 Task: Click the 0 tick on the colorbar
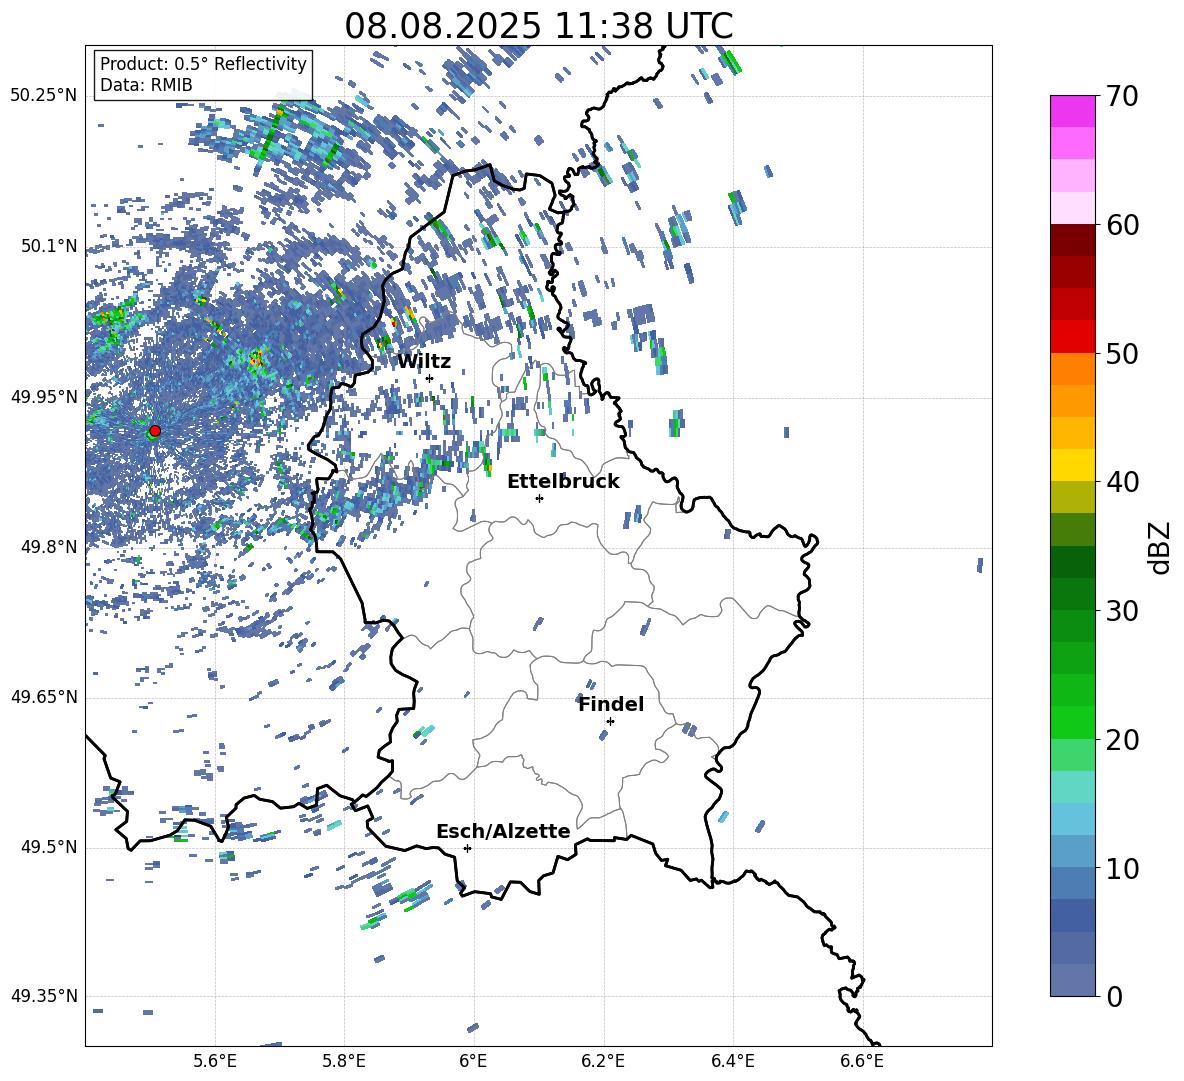click(1114, 996)
